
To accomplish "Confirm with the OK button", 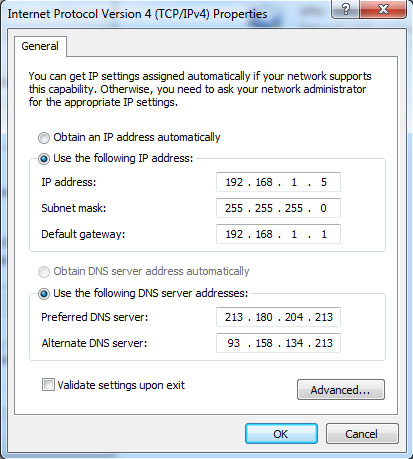I will coord(281,434).
